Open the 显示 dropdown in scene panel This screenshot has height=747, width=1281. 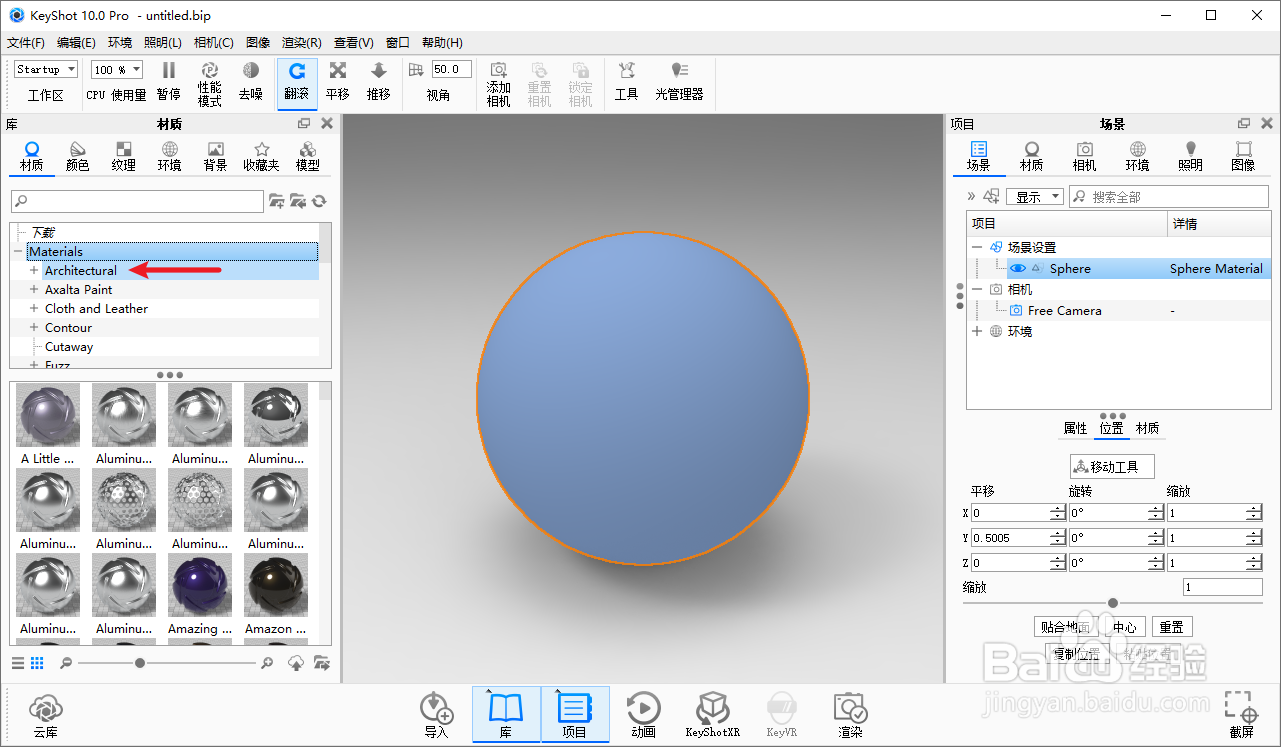(x=1034, y=197)
